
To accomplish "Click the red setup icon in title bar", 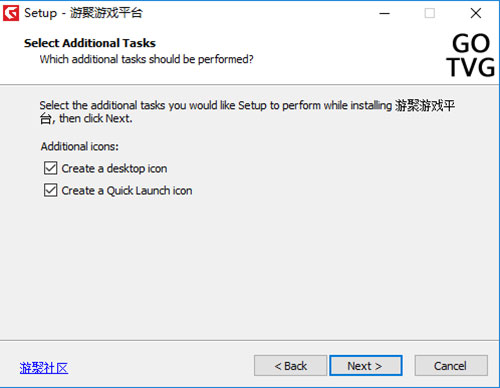I will [x=11, y=13].
